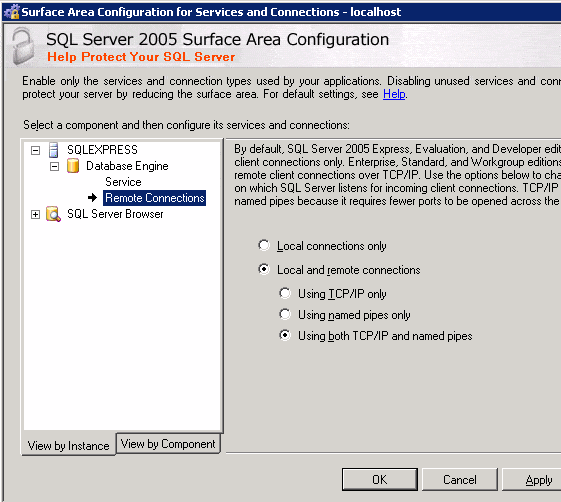Select Remote Connections tree item
Screen dimensions: 561x502
click(155, 198)
